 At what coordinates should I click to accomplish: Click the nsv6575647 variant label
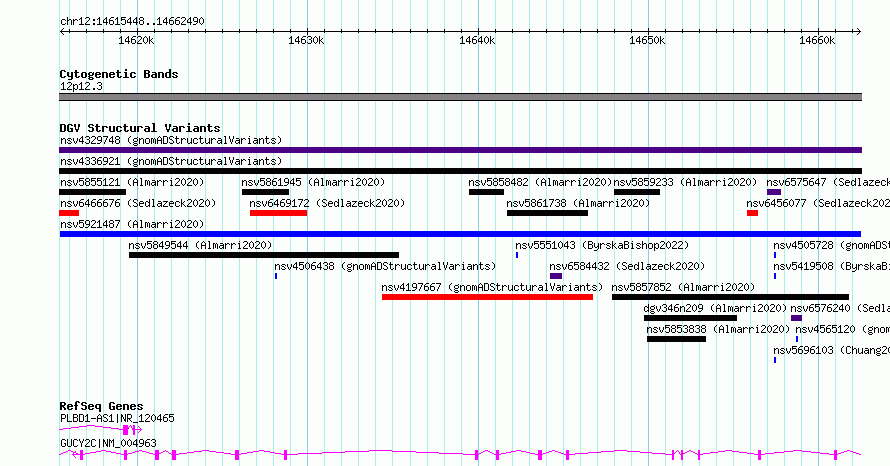pos(828,182)
